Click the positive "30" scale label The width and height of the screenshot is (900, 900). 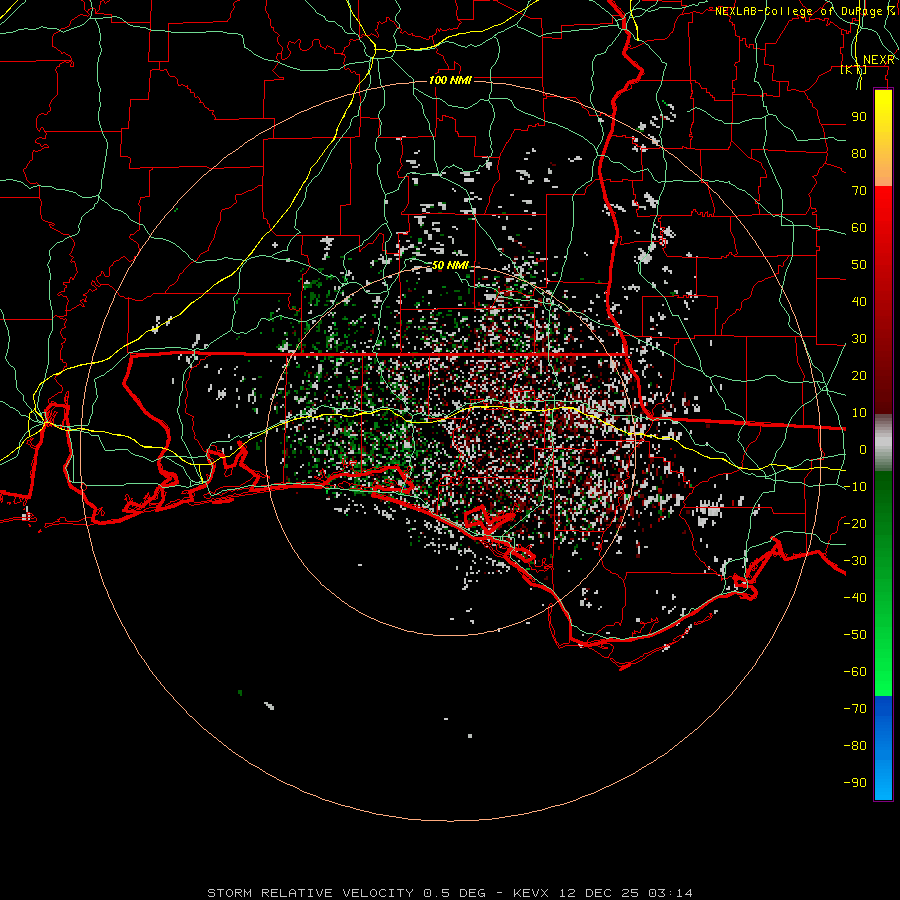tap(859, 339)
